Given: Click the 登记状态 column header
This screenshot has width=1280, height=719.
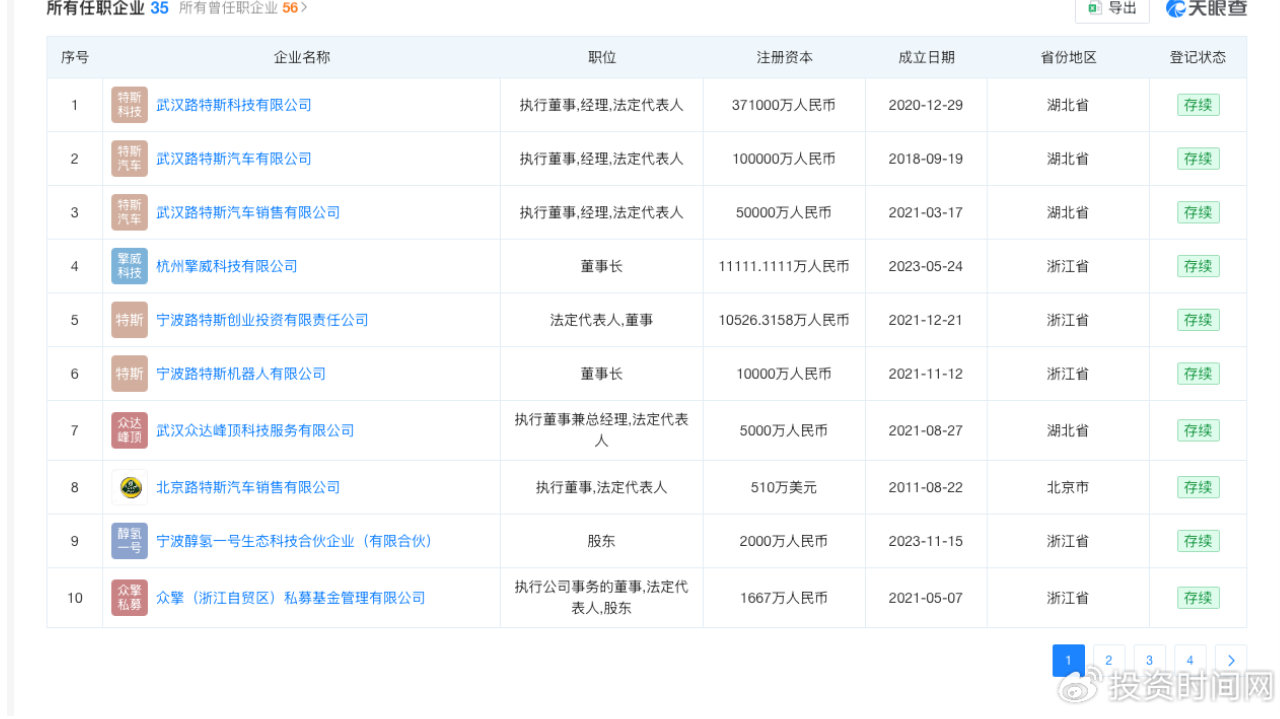Looking at the screenshot, I should pyautogui.click(x=1198, y=57).
